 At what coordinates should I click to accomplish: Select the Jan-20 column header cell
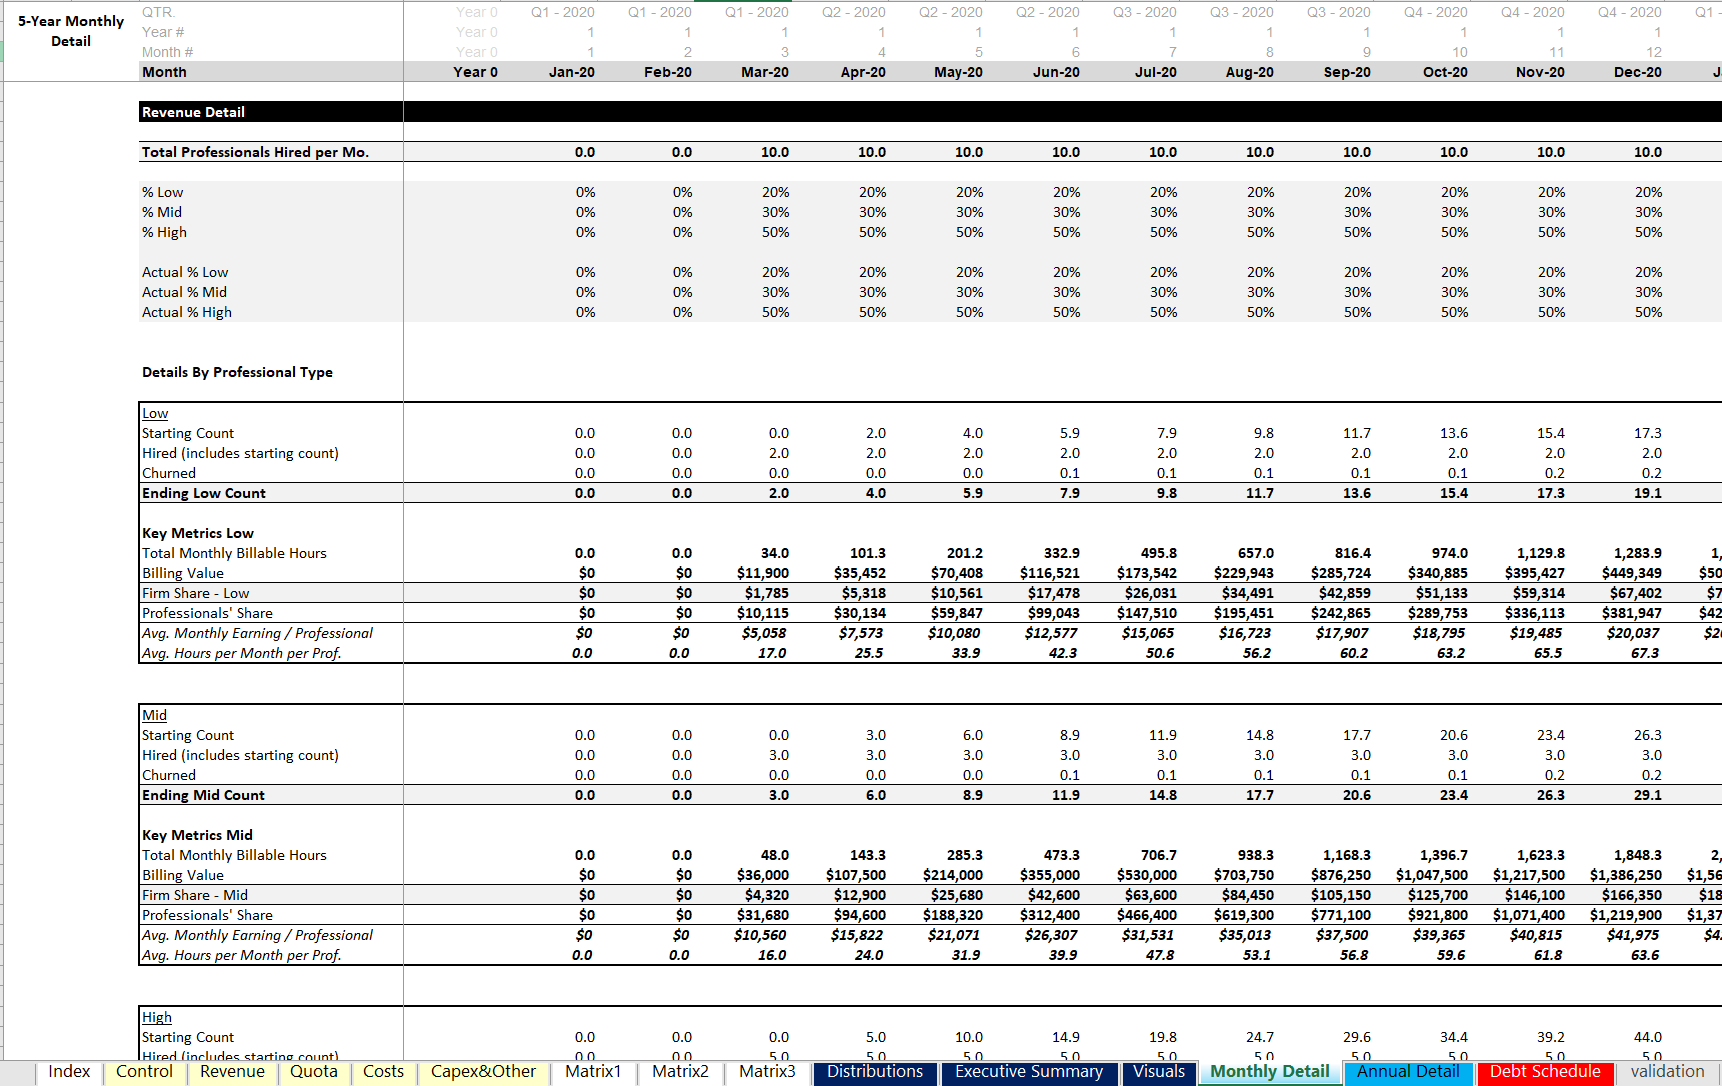tap(572, 71)
